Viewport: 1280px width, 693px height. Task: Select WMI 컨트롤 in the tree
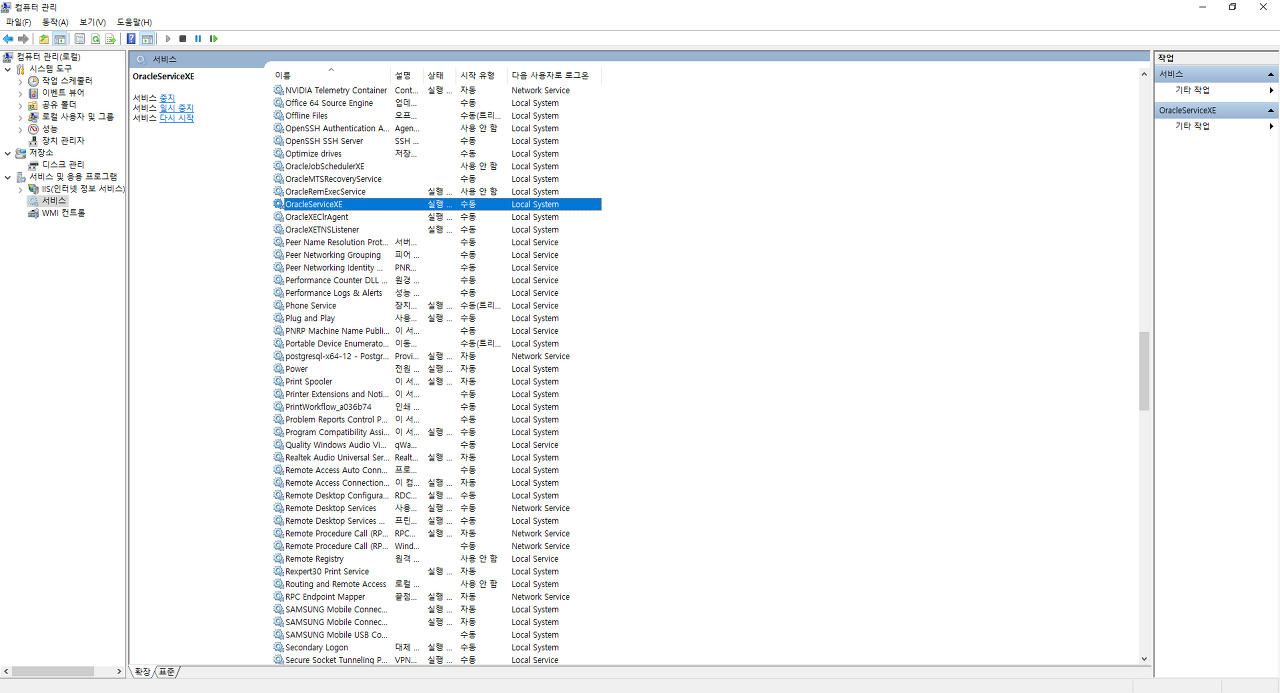pyautogui.click(x=63, y=213)
